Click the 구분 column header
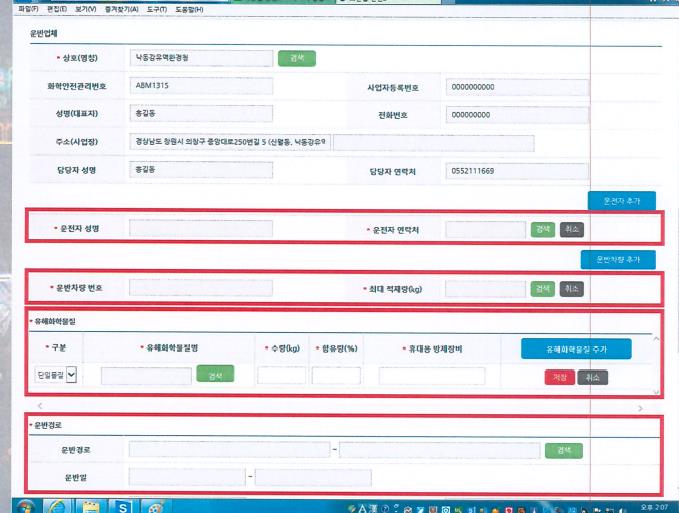The width and height of the screenshot is (679, 513). tap(58, 347)
